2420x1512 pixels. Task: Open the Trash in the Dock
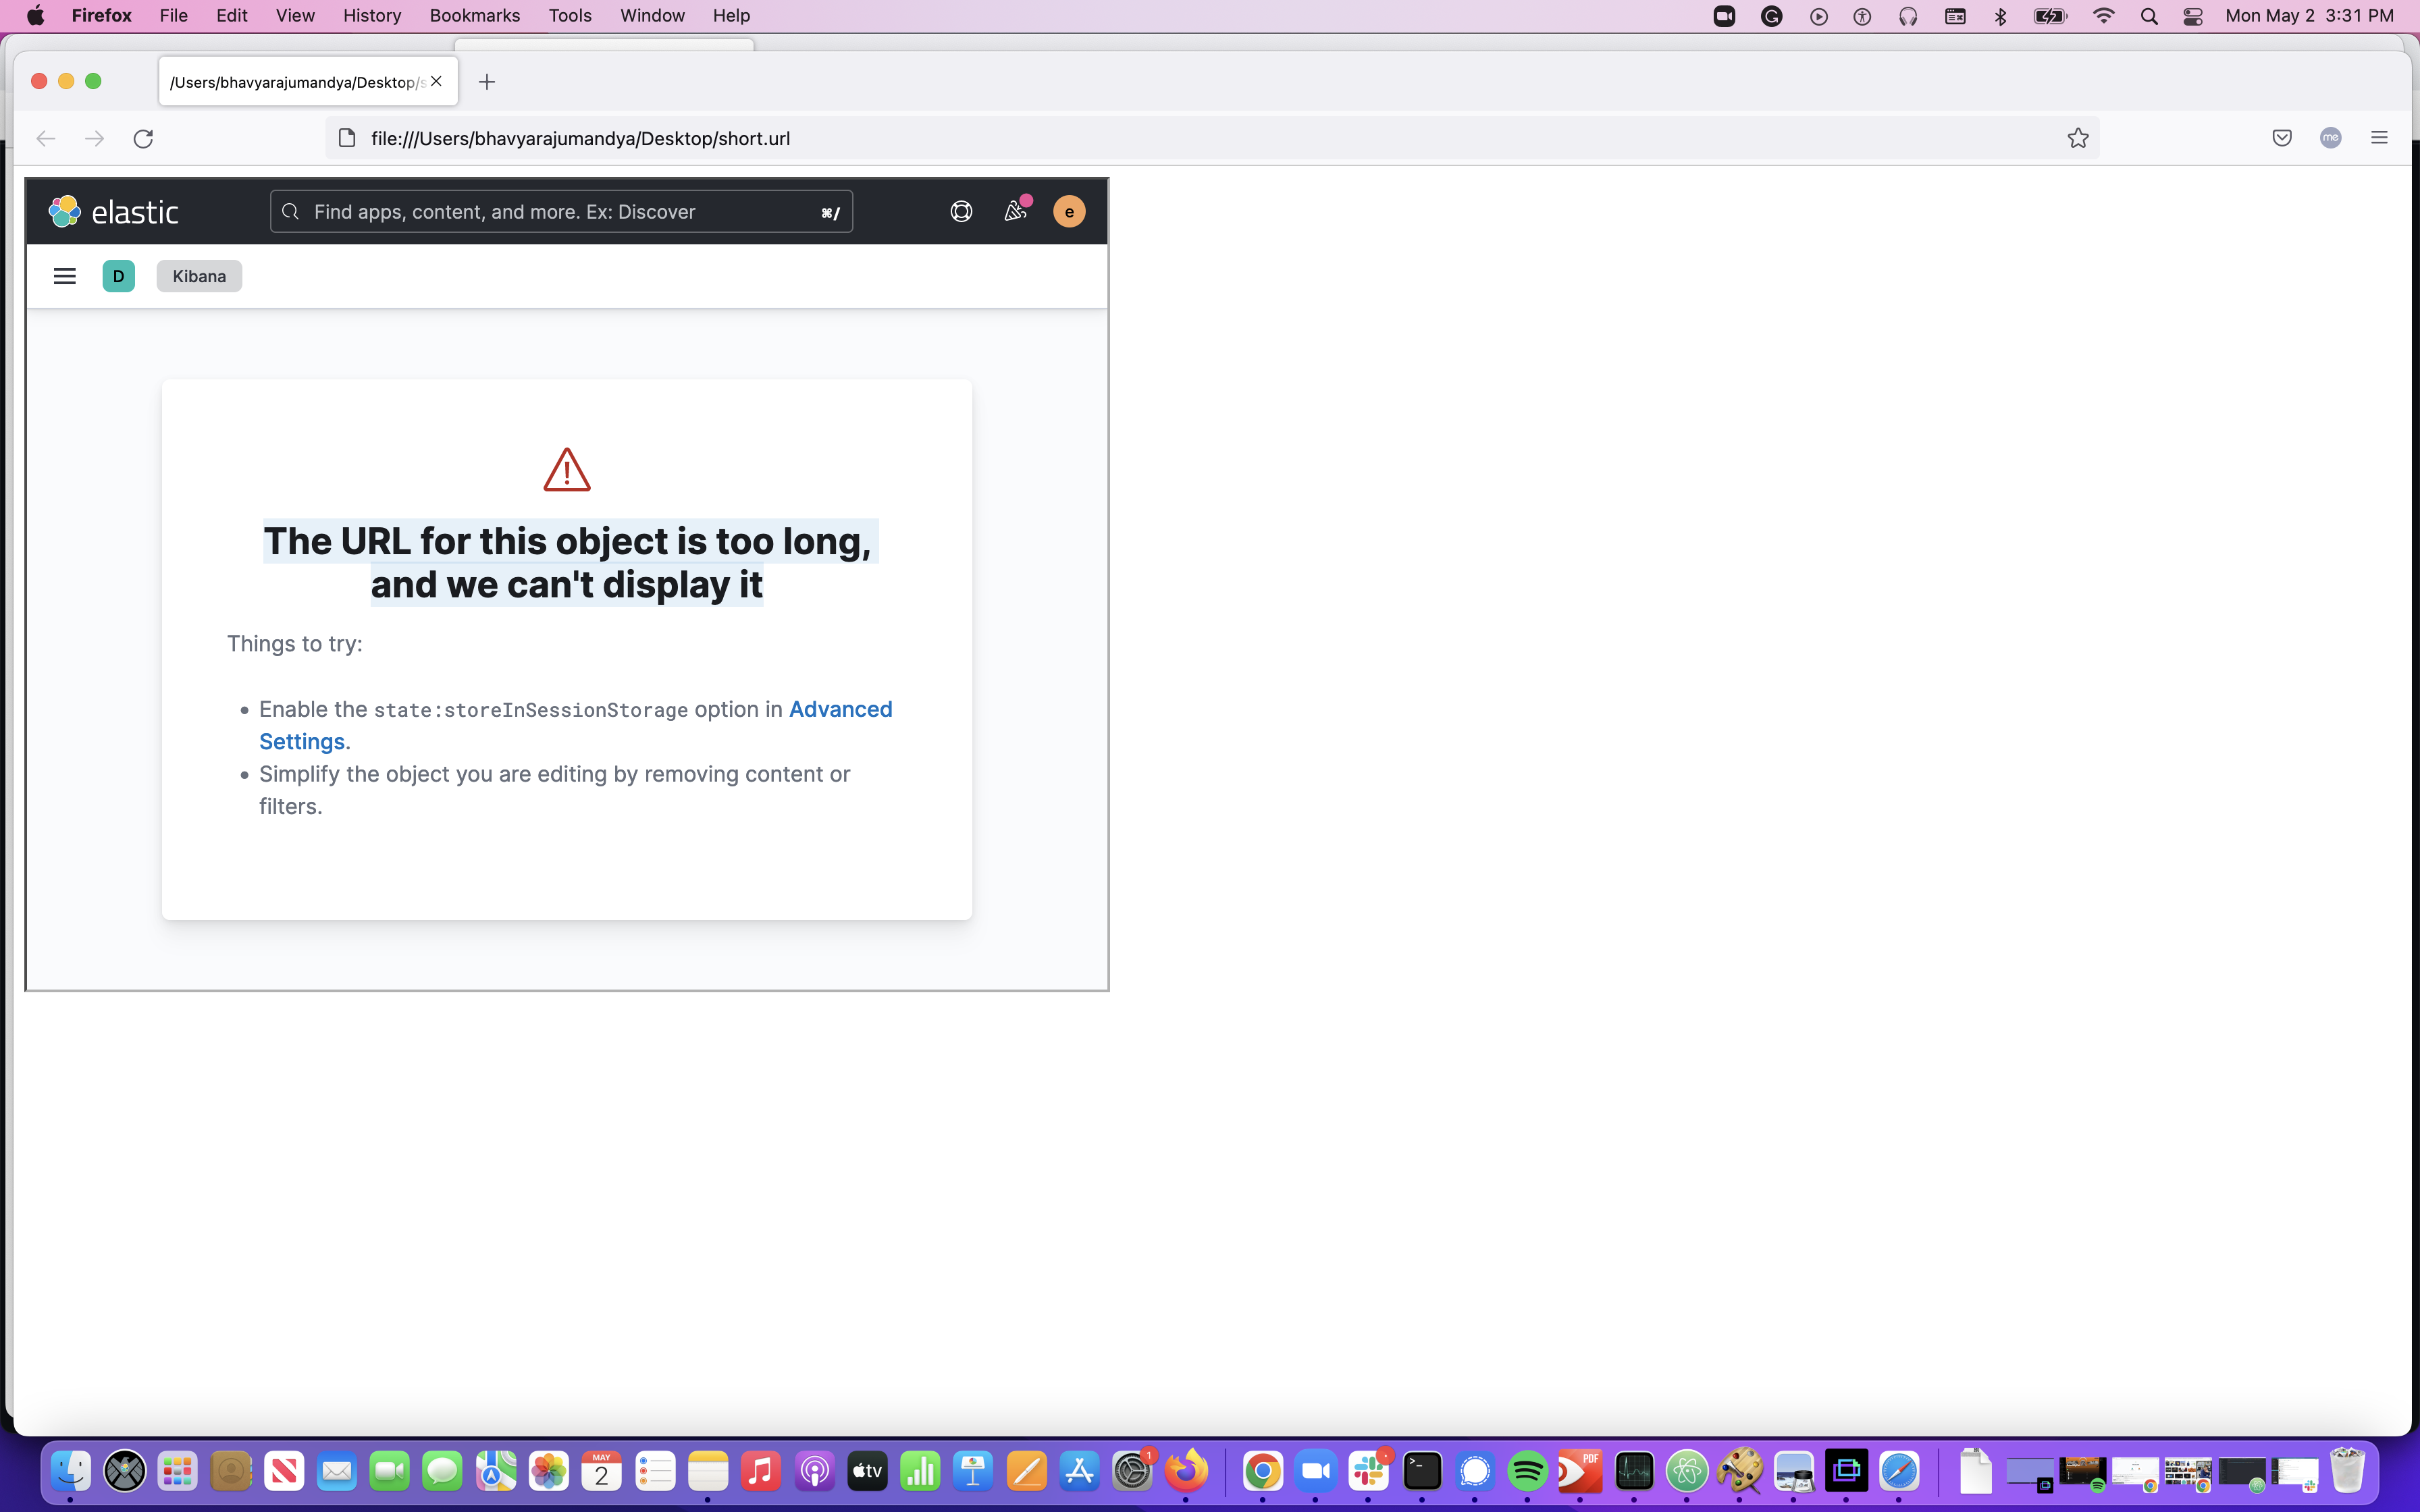[x=2348, y=1471]
